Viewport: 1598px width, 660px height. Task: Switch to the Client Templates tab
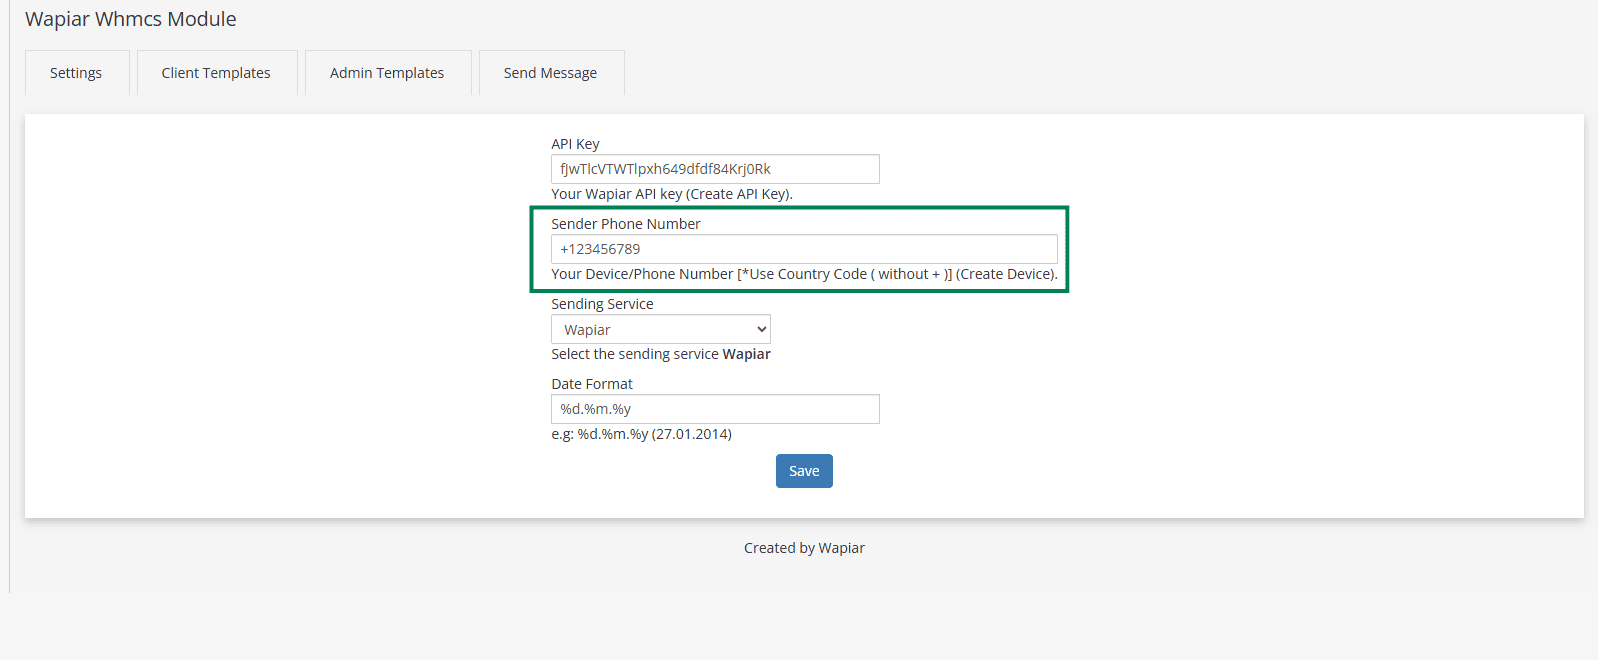[216, 73]
